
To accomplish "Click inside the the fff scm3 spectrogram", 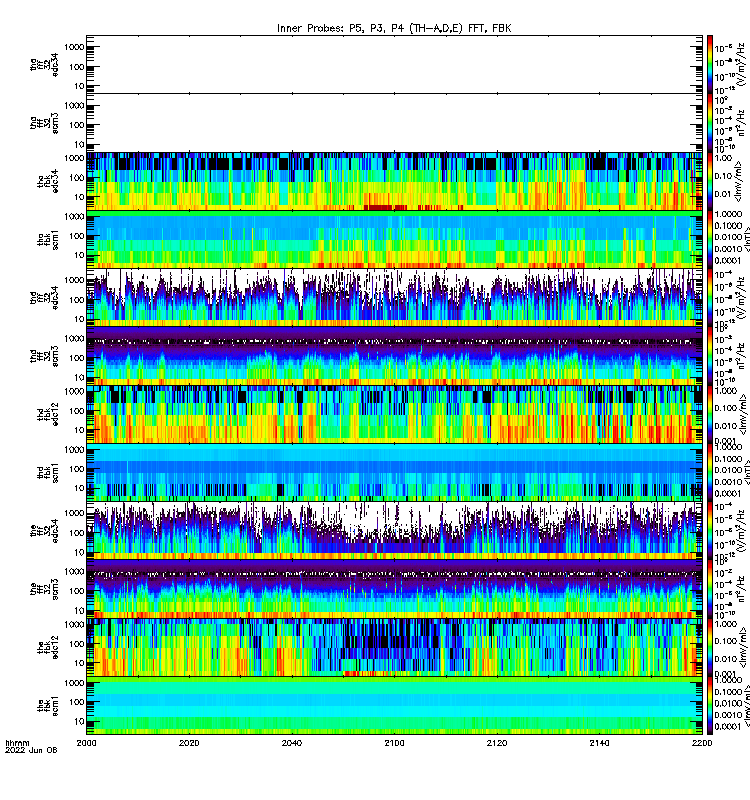I will (x=394, y=589).
